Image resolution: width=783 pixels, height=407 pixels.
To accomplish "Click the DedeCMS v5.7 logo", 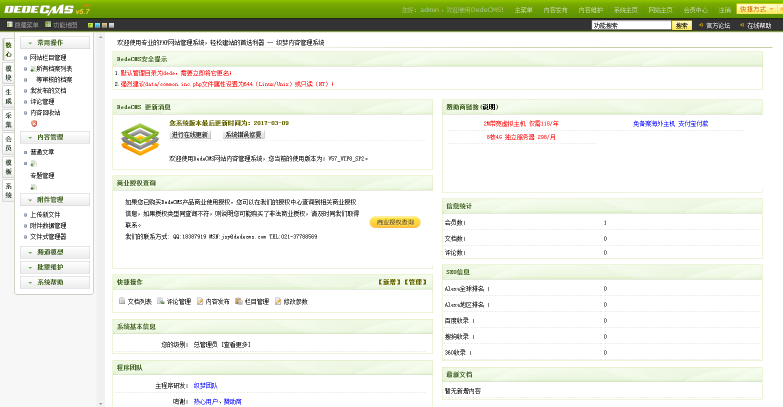I will 47,9.
